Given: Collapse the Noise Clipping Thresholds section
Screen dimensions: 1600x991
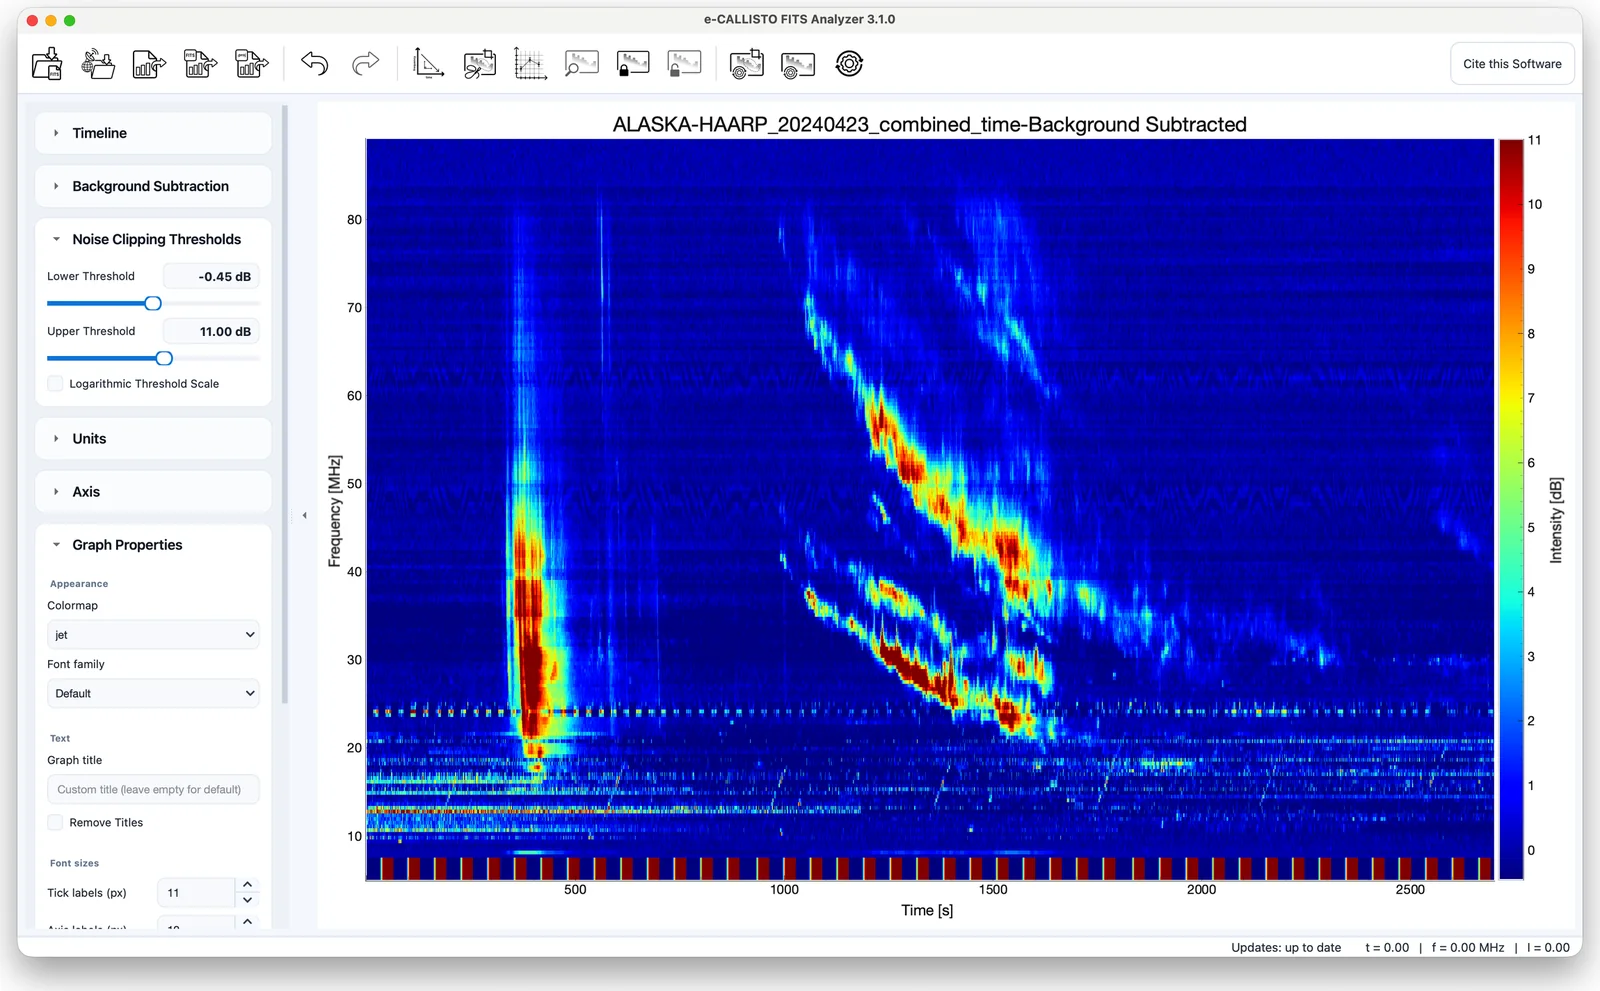Looking at the screenshot, I should point(153,239).
